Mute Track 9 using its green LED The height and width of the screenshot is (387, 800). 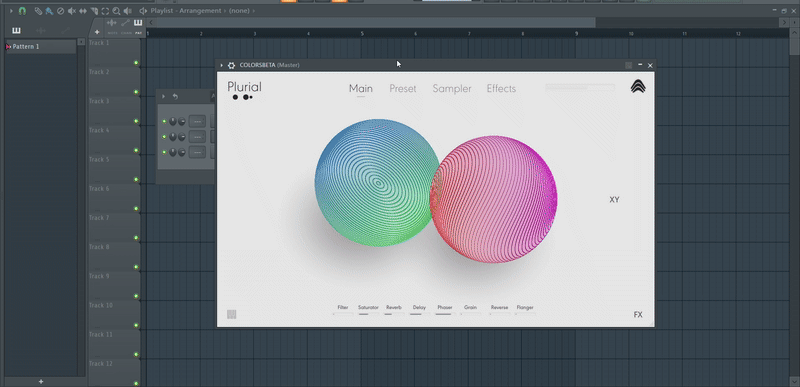136,296
